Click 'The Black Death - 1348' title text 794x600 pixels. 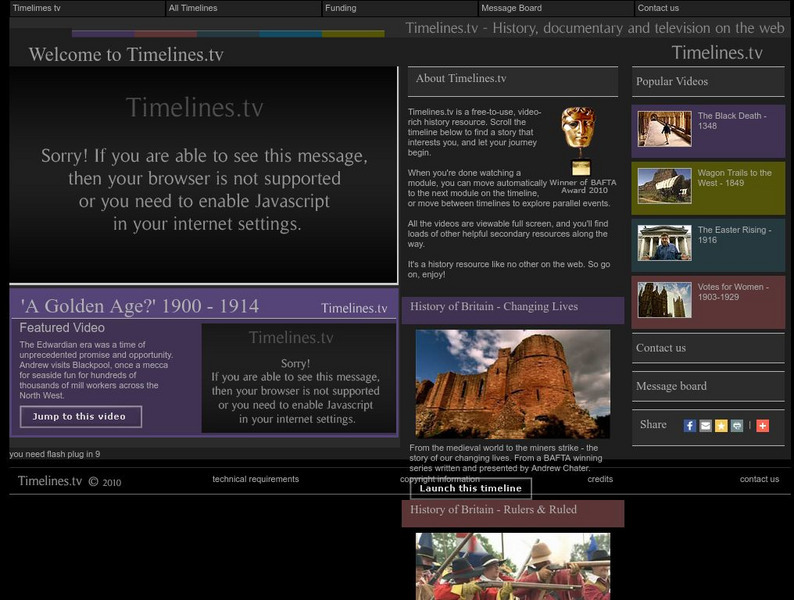coord(732,121)
